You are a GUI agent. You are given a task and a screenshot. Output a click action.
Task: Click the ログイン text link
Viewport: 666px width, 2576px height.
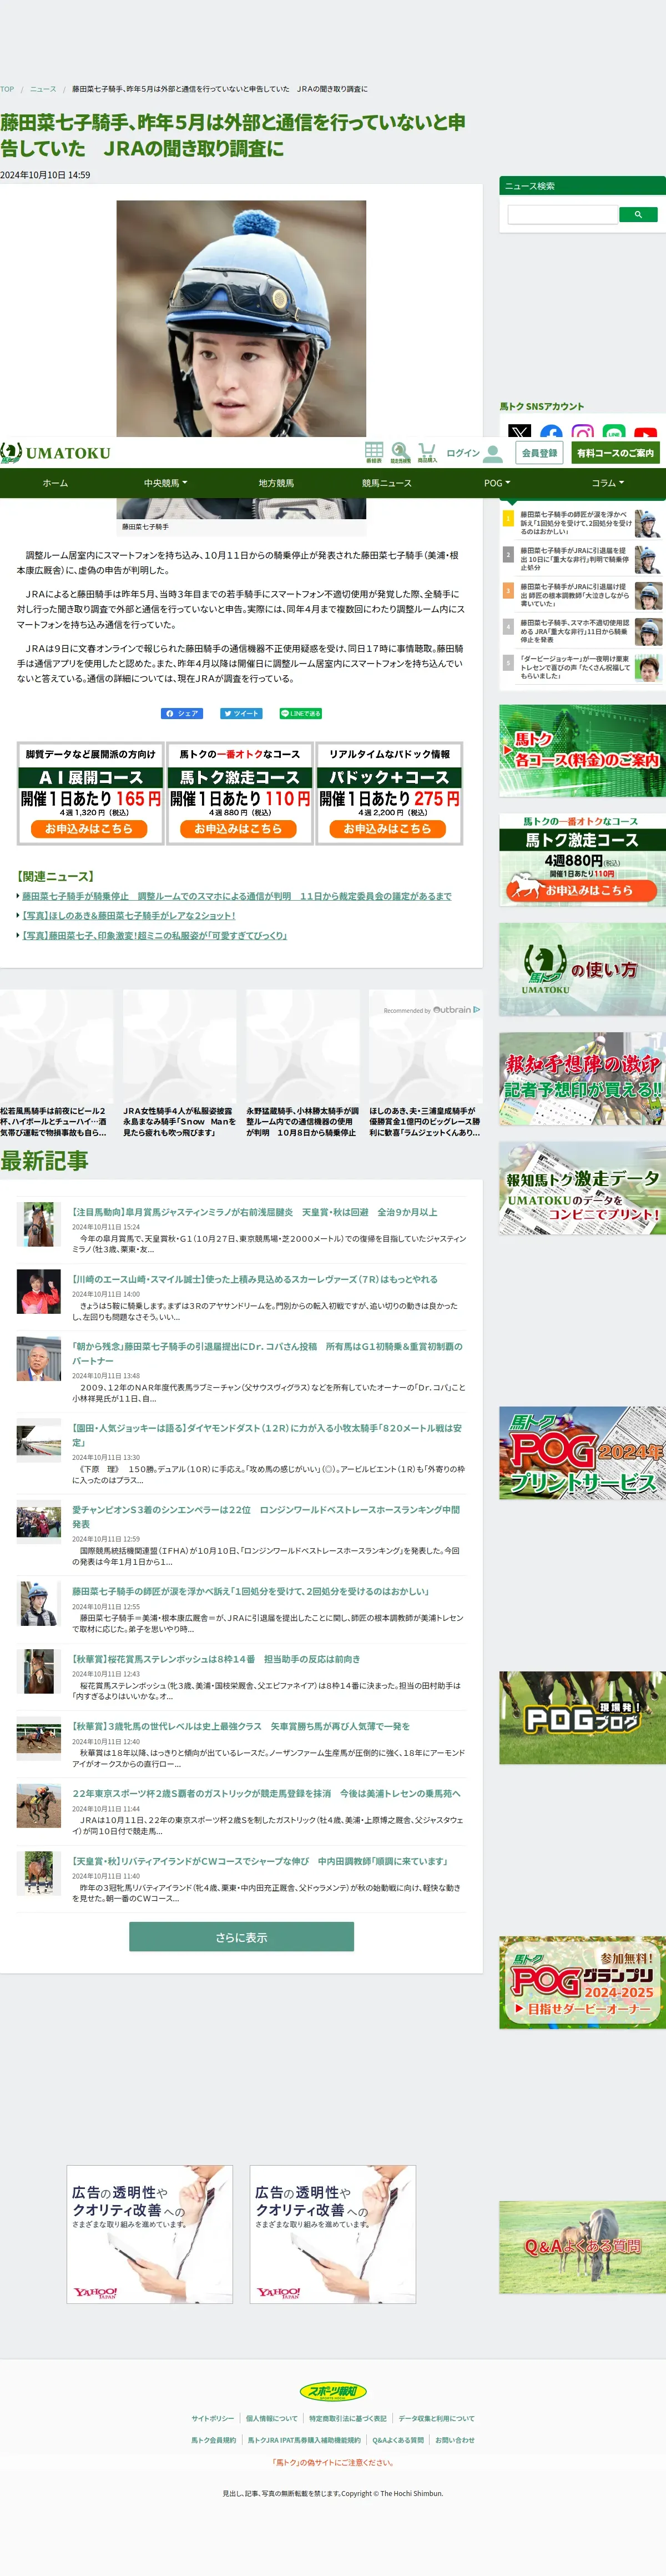click(x=463, y=453)
